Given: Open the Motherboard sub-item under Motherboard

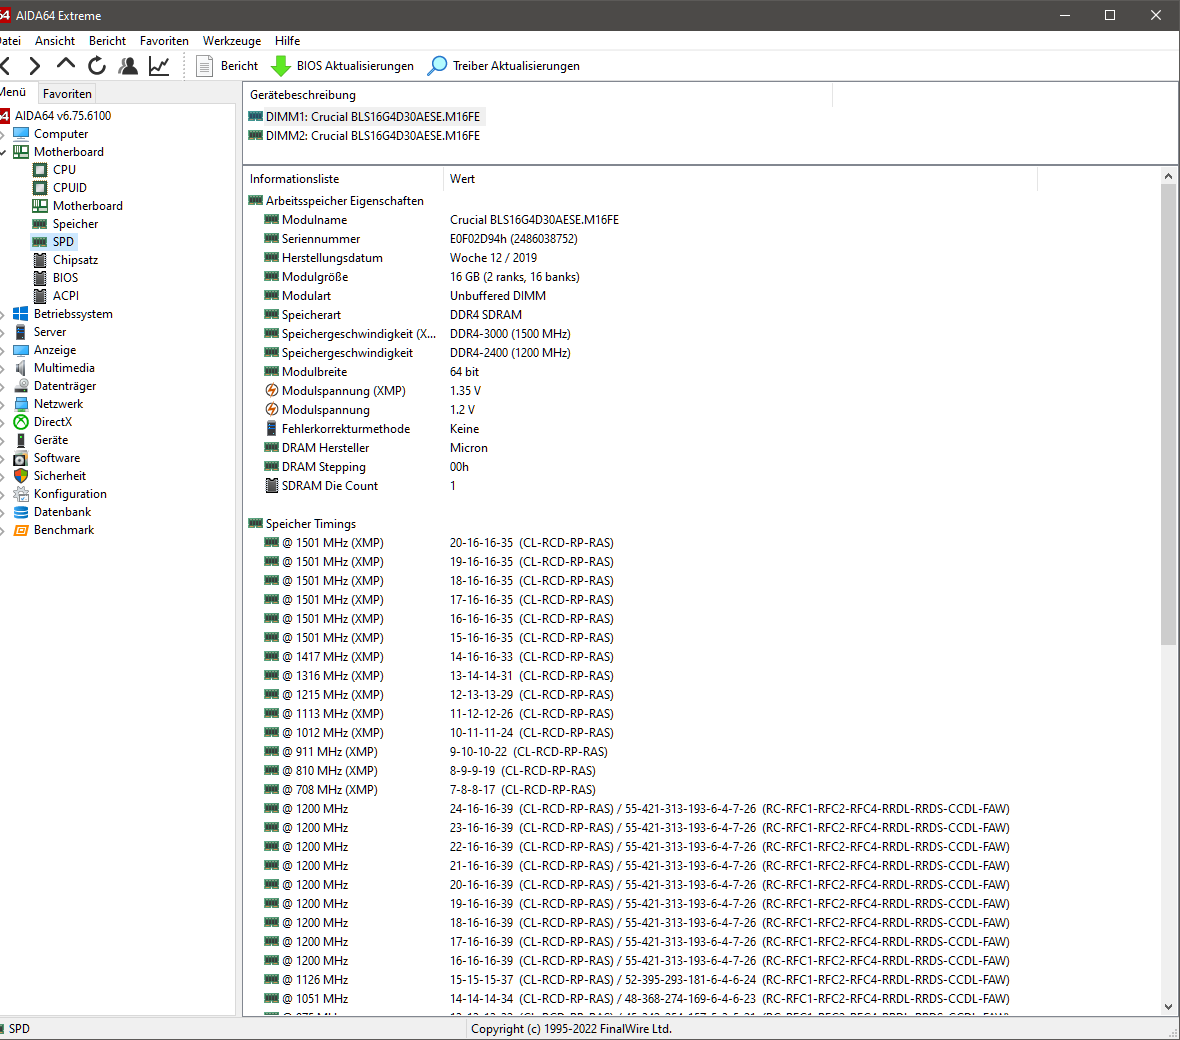Looking at the screenshot, I should coord(87,206).
